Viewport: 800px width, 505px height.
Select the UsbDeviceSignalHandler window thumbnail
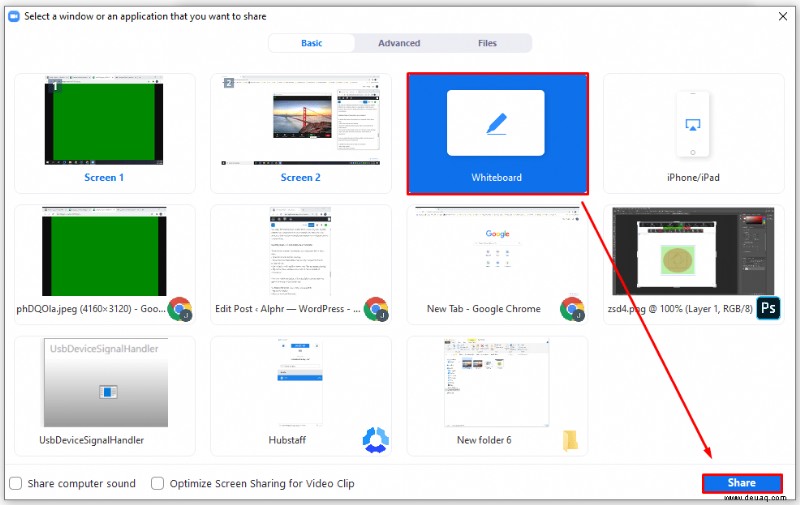pyautogui.click(x=105, y=396)
